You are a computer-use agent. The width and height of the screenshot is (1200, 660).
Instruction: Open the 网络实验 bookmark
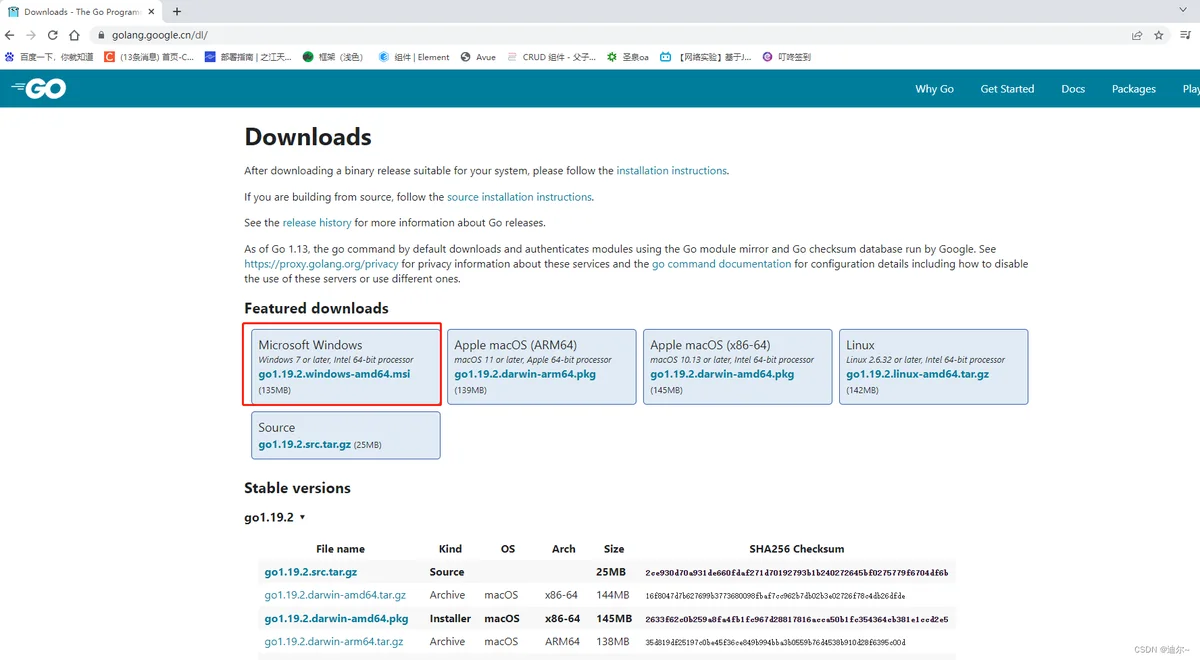click(x=707, y=57)
